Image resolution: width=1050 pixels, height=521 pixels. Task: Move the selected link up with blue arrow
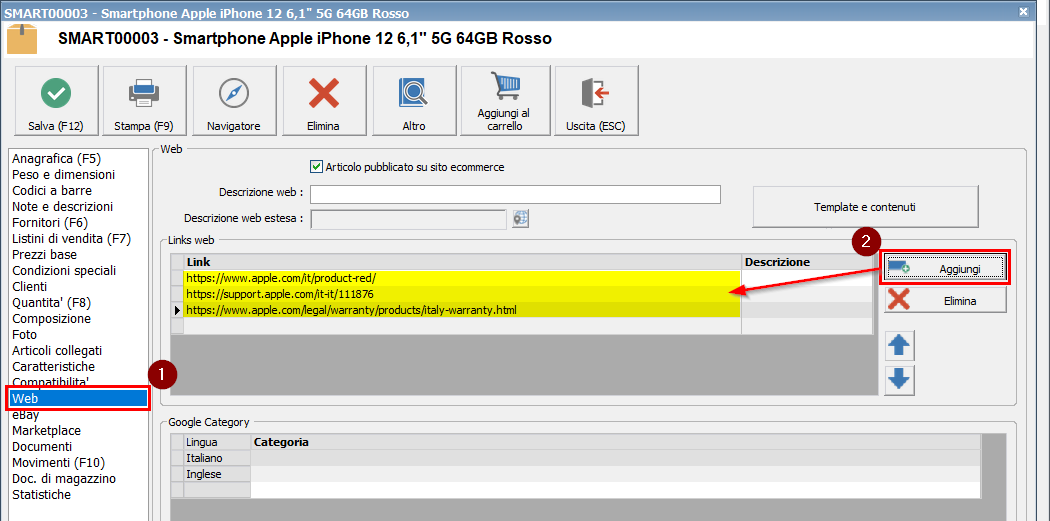pos(899,346)
